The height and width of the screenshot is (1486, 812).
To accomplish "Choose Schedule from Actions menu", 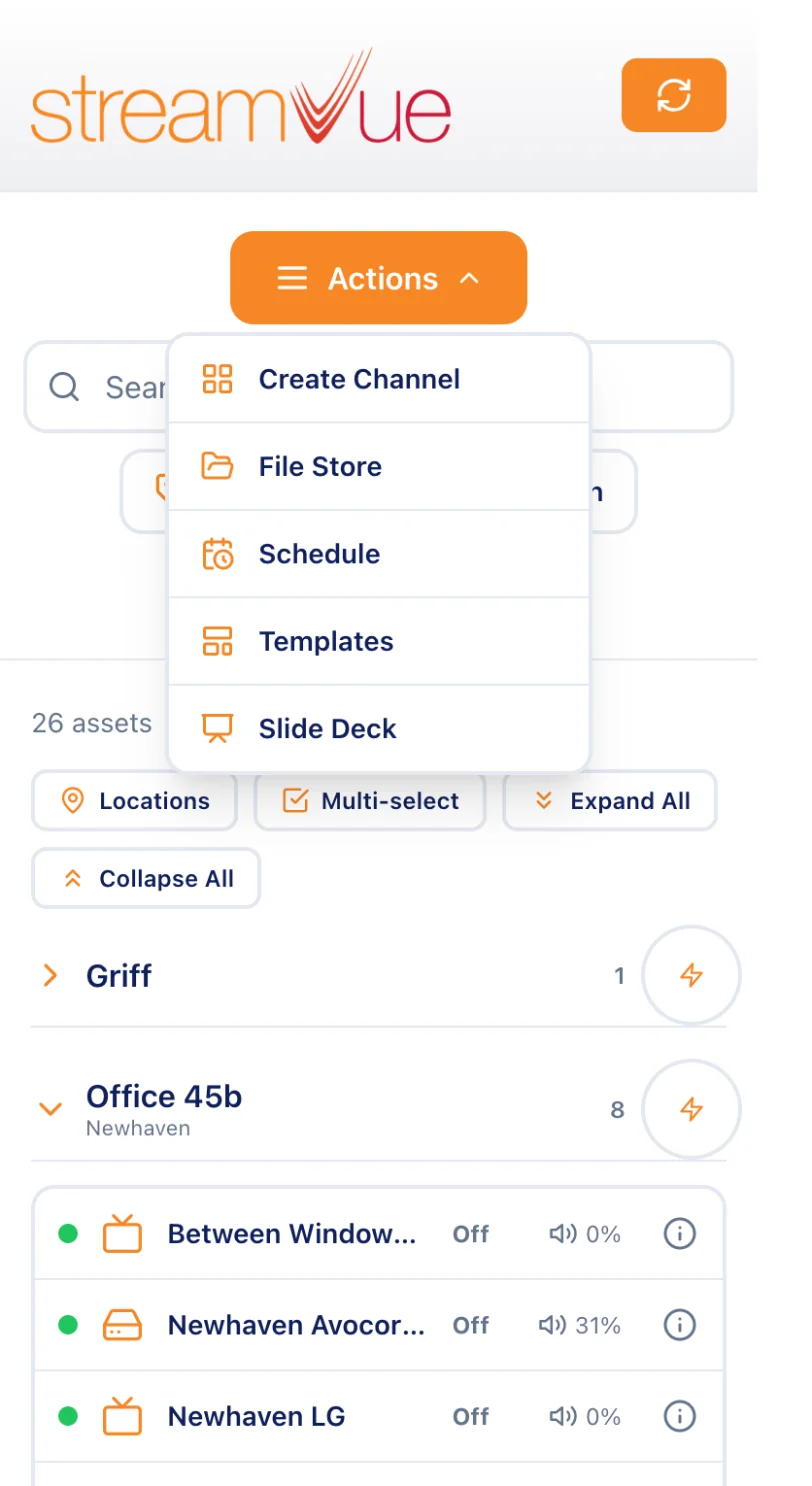I will pyautogui.click(x=378, y=554).
